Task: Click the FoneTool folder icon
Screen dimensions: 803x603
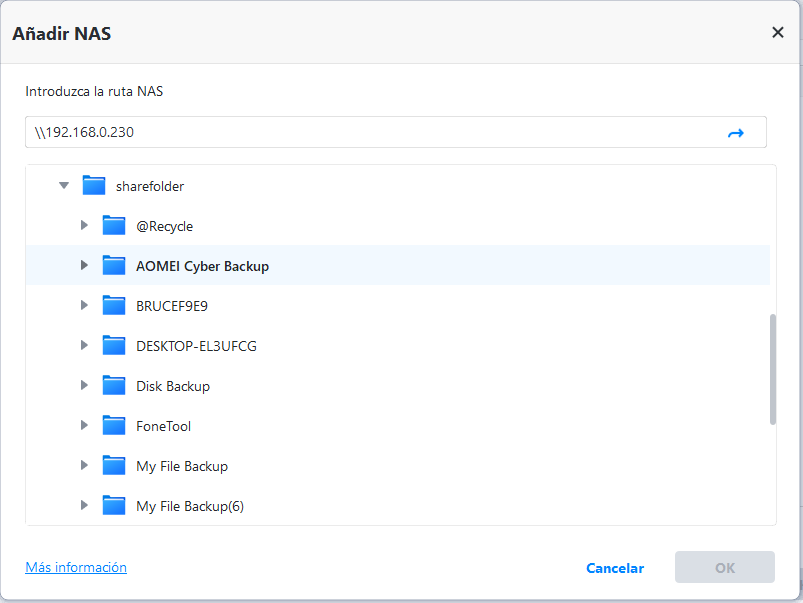Action: [114, 425]
